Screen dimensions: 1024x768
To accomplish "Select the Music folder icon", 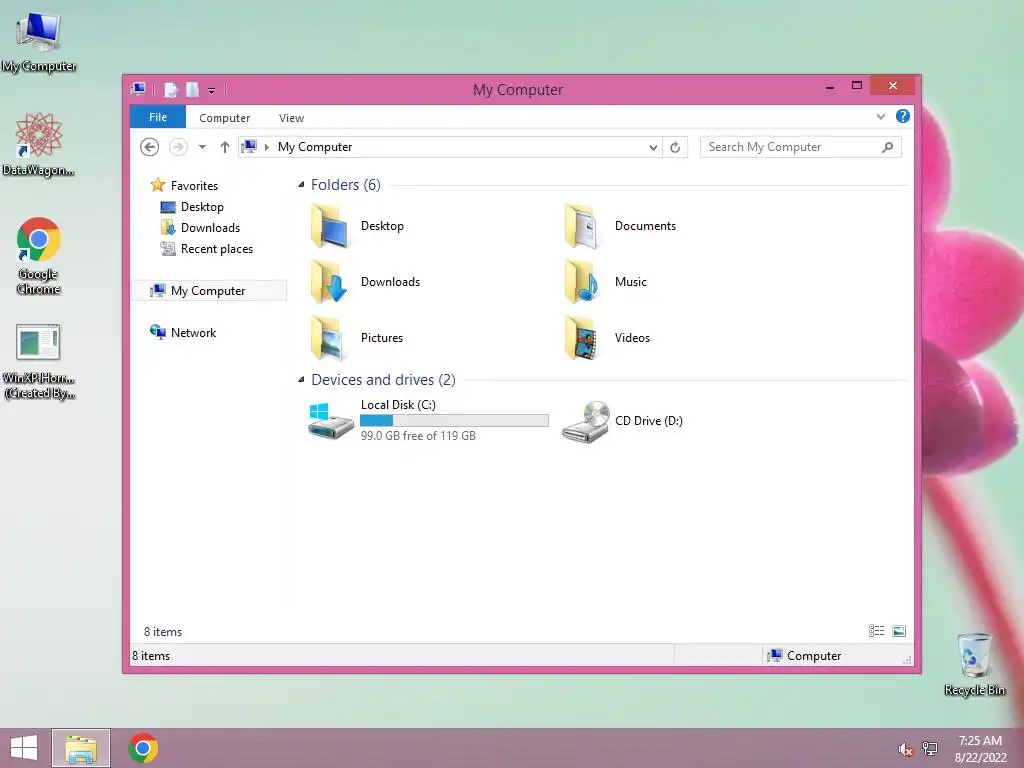I will (x=583, y=281).
